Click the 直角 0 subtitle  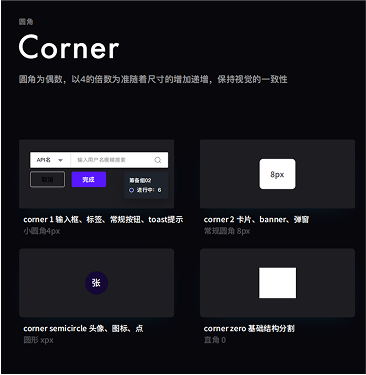click(x=215, y=340)
